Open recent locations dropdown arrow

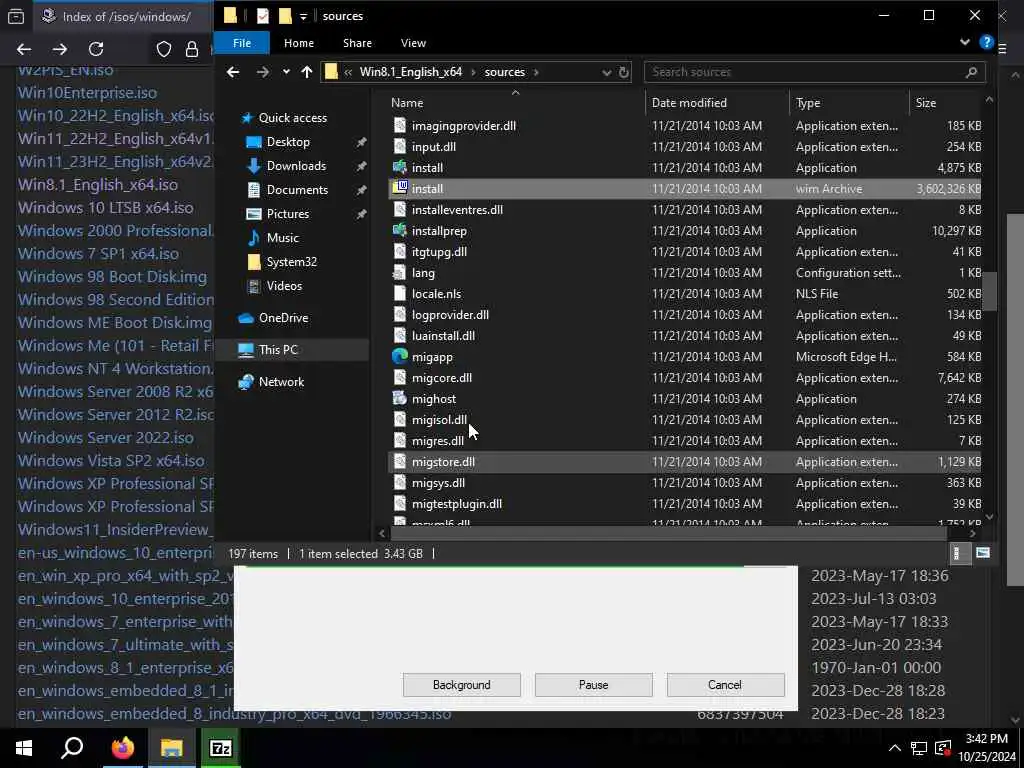(286, 72)
